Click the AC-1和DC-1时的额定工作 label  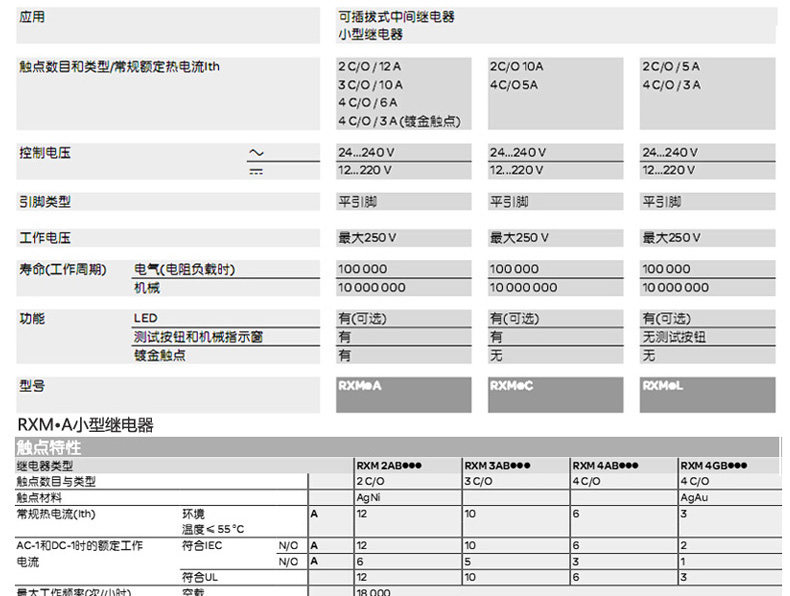80,545
